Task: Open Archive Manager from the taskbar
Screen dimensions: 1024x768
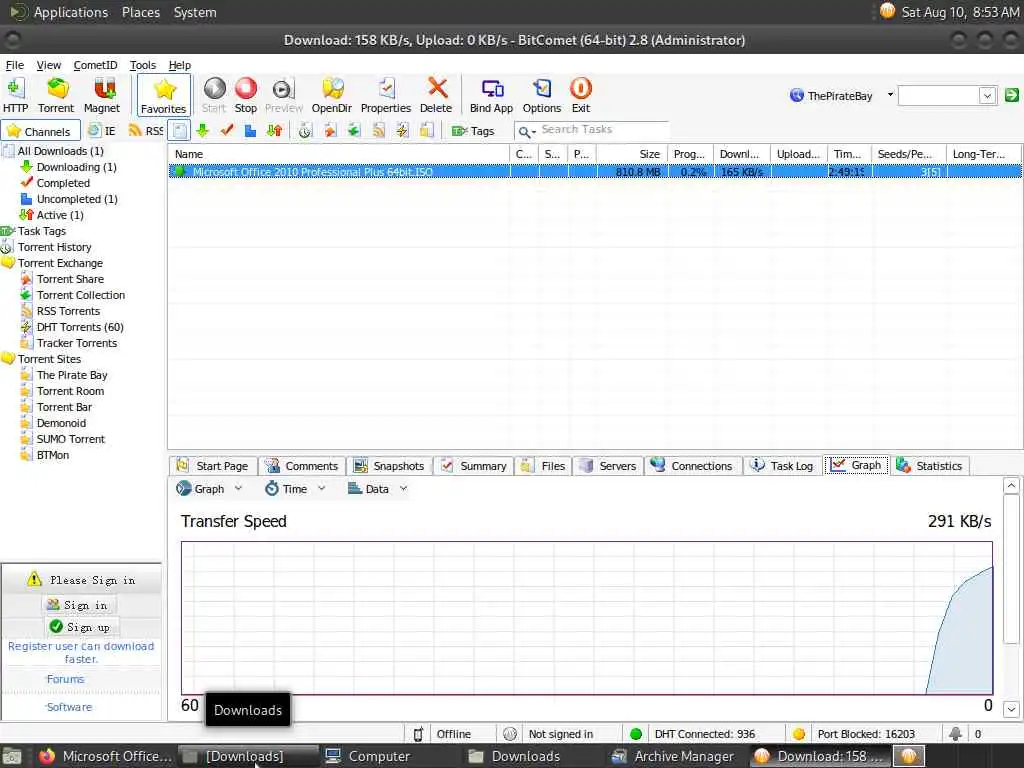Action: 673,756
